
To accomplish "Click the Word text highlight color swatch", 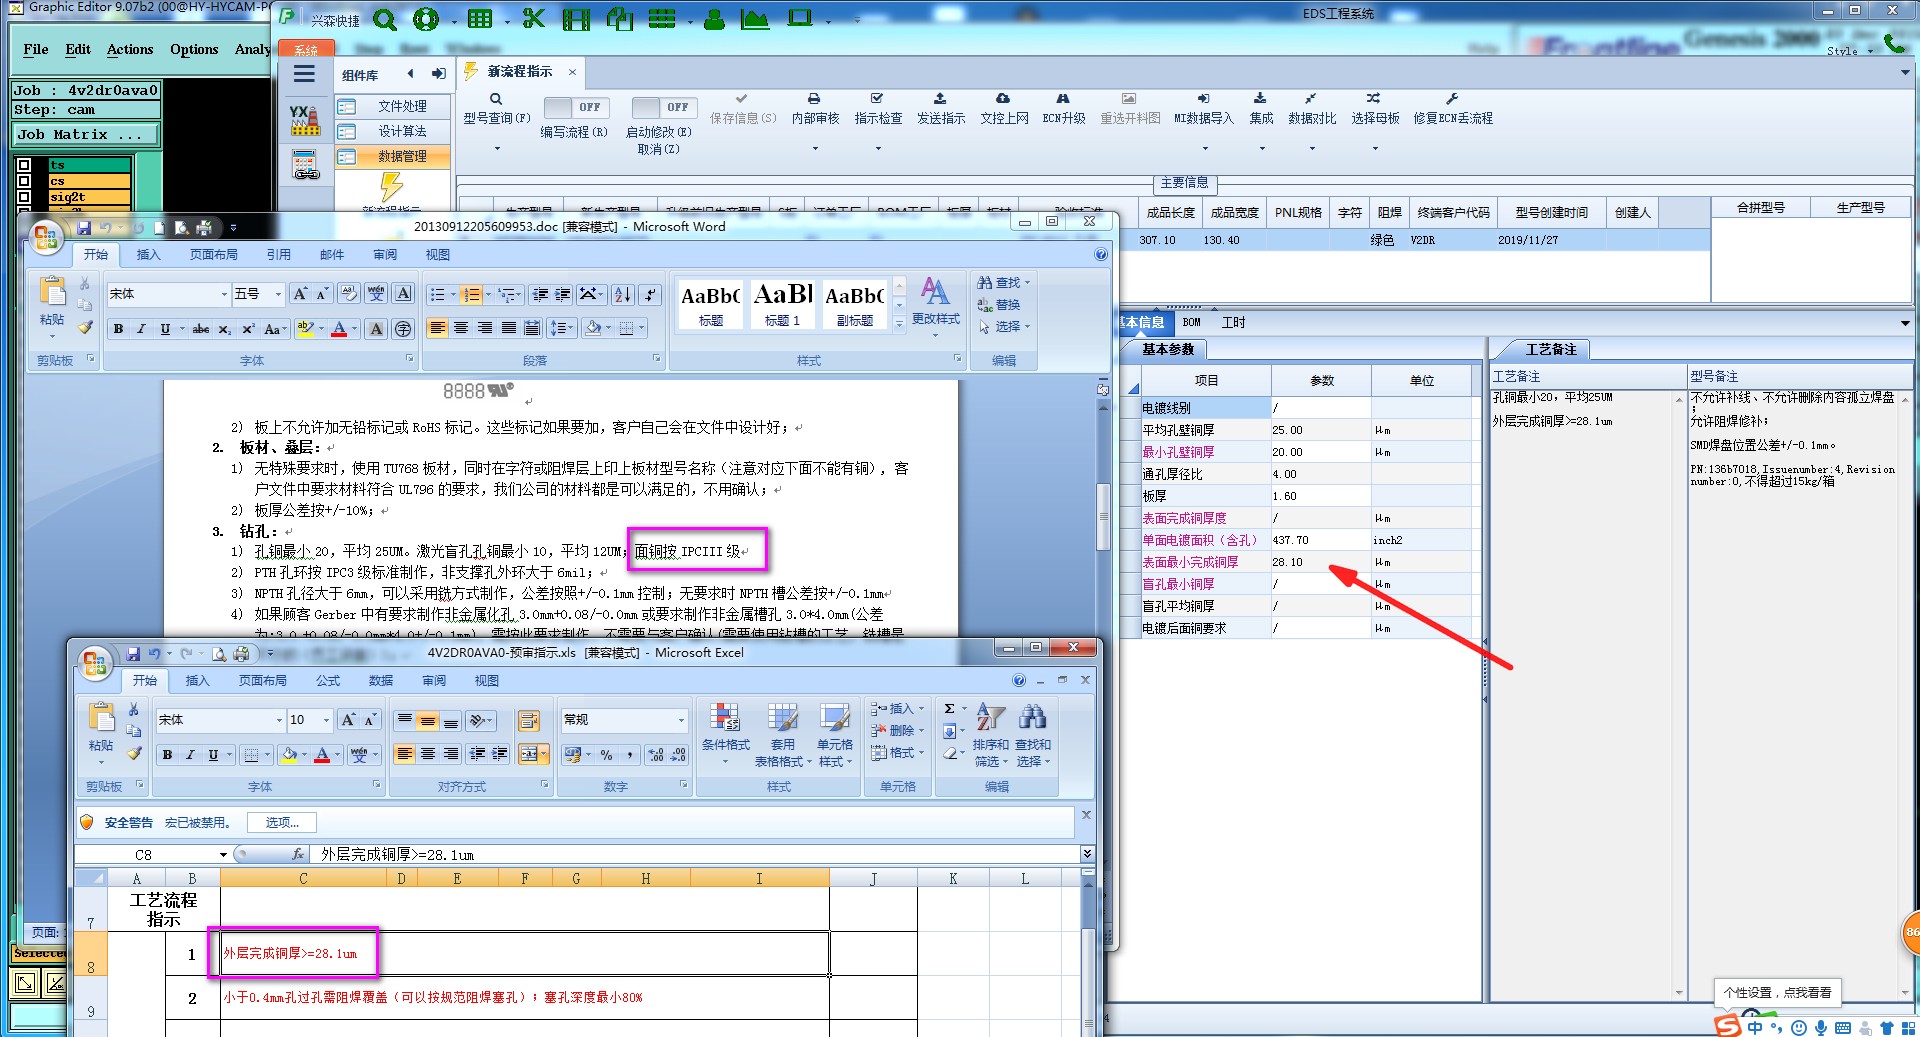I will [x=305, y=328].
